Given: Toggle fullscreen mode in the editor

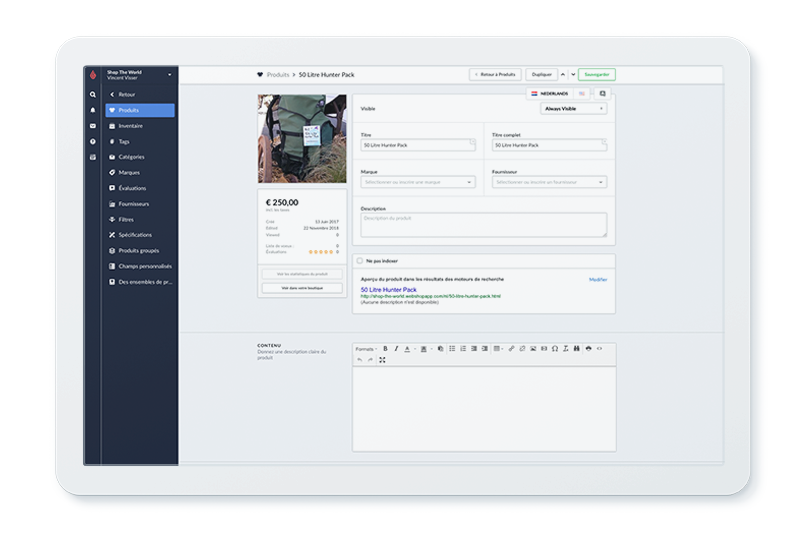Looking at the screenshot, I should (382, 360).
